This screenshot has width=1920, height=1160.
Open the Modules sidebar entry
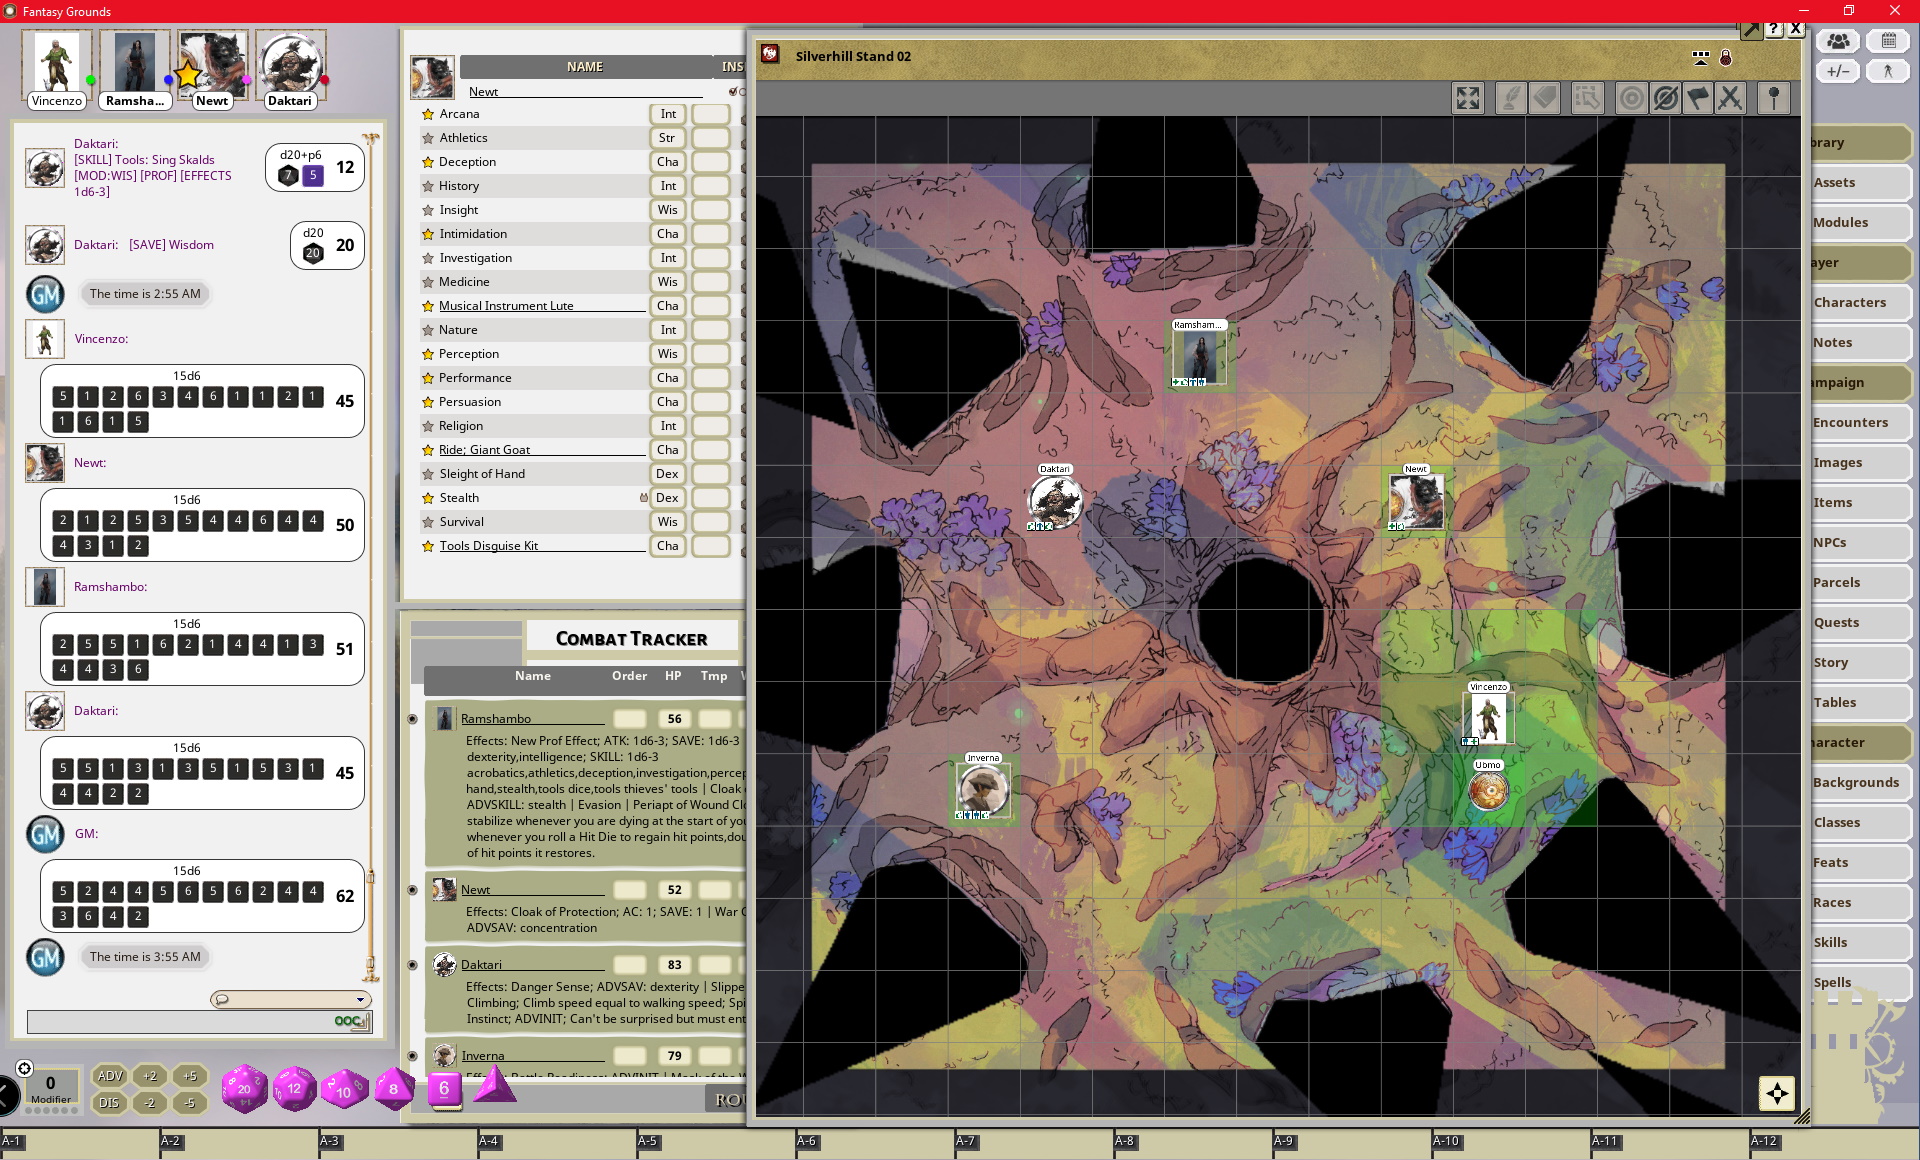point(1860,222)
